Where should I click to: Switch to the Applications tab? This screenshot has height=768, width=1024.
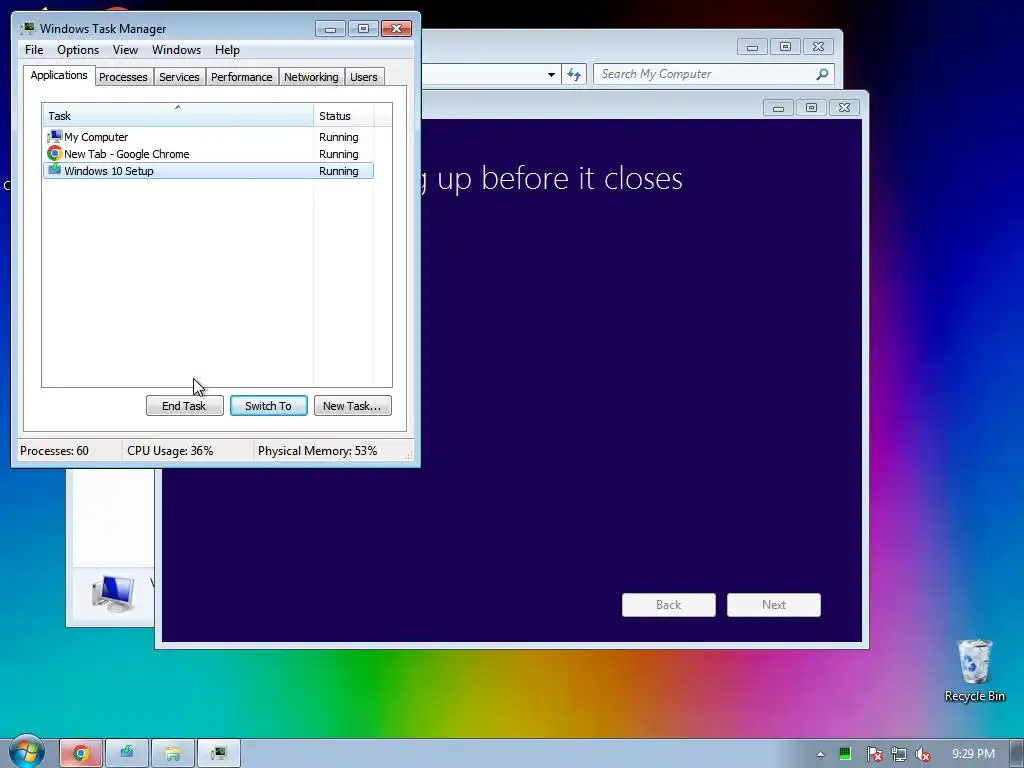[59, 75]
